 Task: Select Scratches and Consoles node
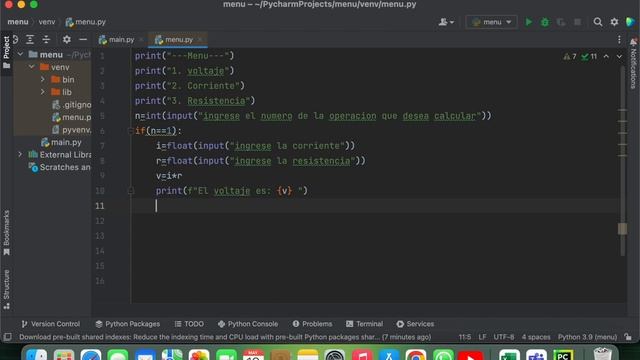pyautogui.click(x=60, y=167)
